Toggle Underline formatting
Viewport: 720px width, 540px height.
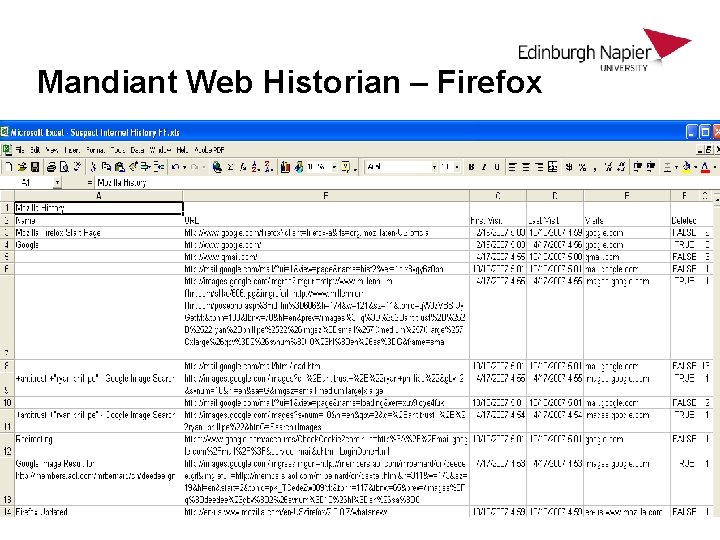tap(497, 167)
